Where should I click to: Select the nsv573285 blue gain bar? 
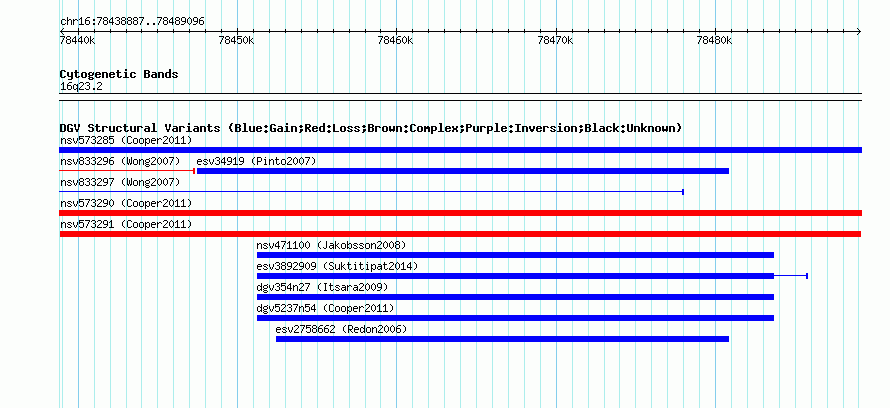click(x=460, y=150)
